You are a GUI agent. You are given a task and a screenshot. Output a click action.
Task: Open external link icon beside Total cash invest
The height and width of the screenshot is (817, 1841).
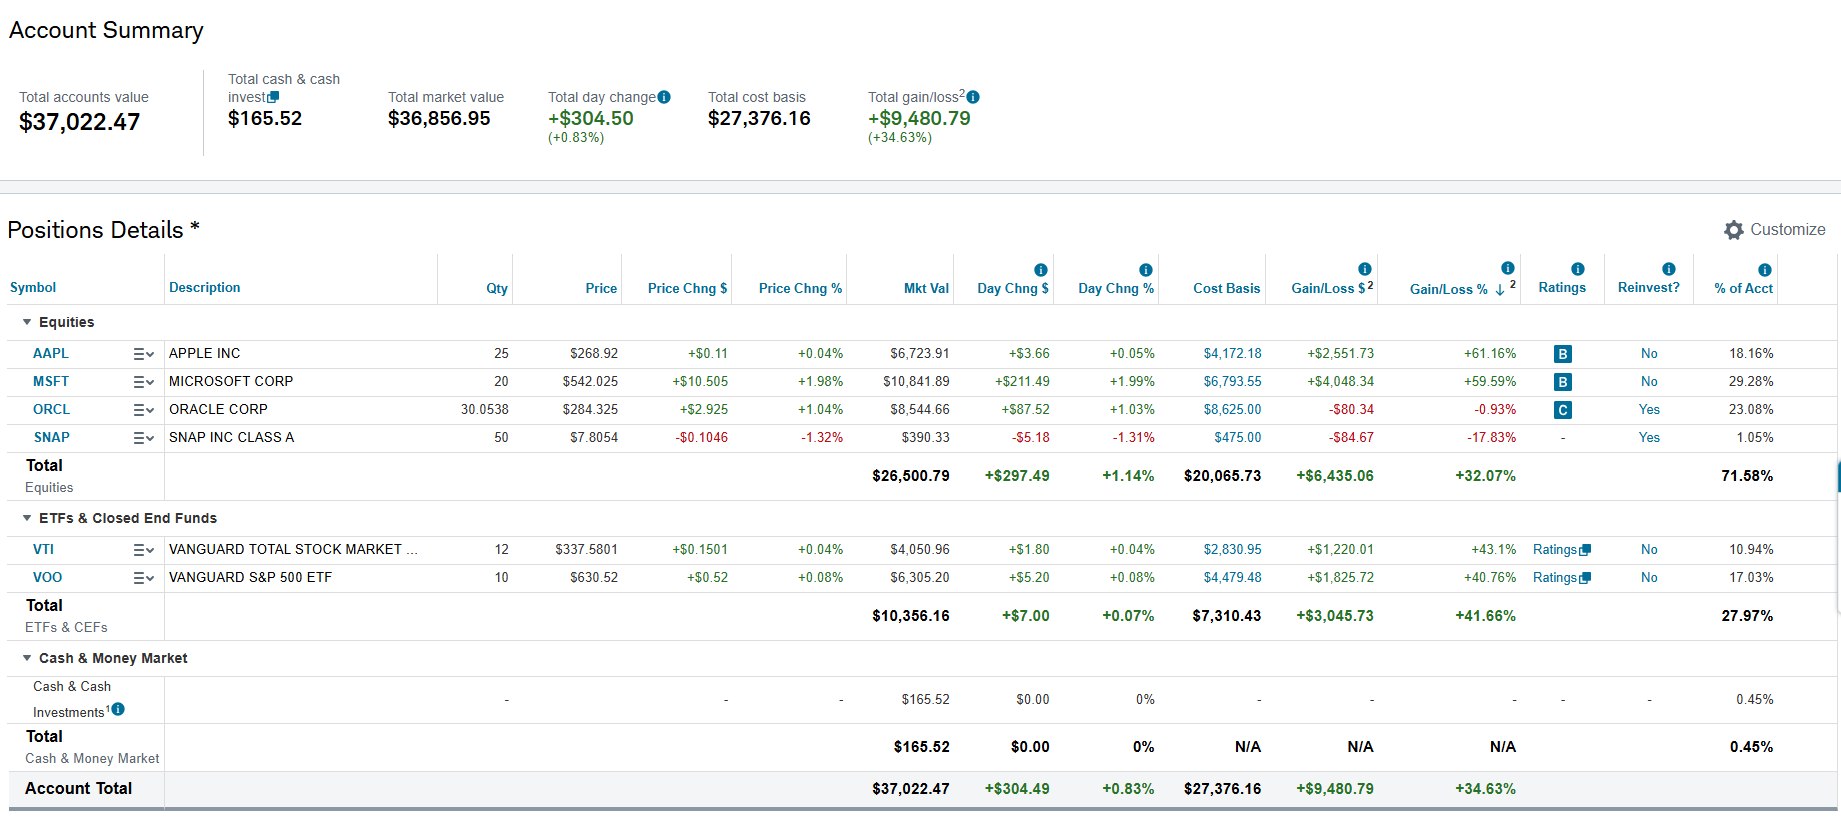pos(274,97)
